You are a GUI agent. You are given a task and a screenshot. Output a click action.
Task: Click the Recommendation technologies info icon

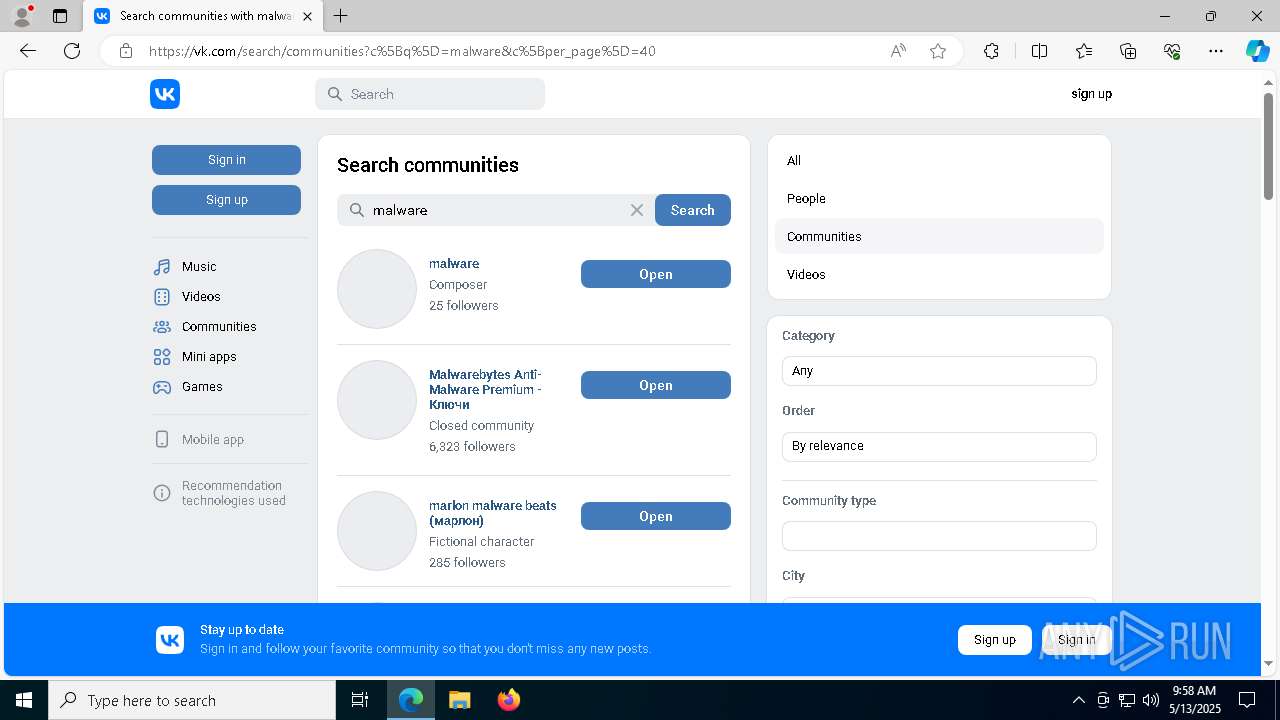(162, 493)
